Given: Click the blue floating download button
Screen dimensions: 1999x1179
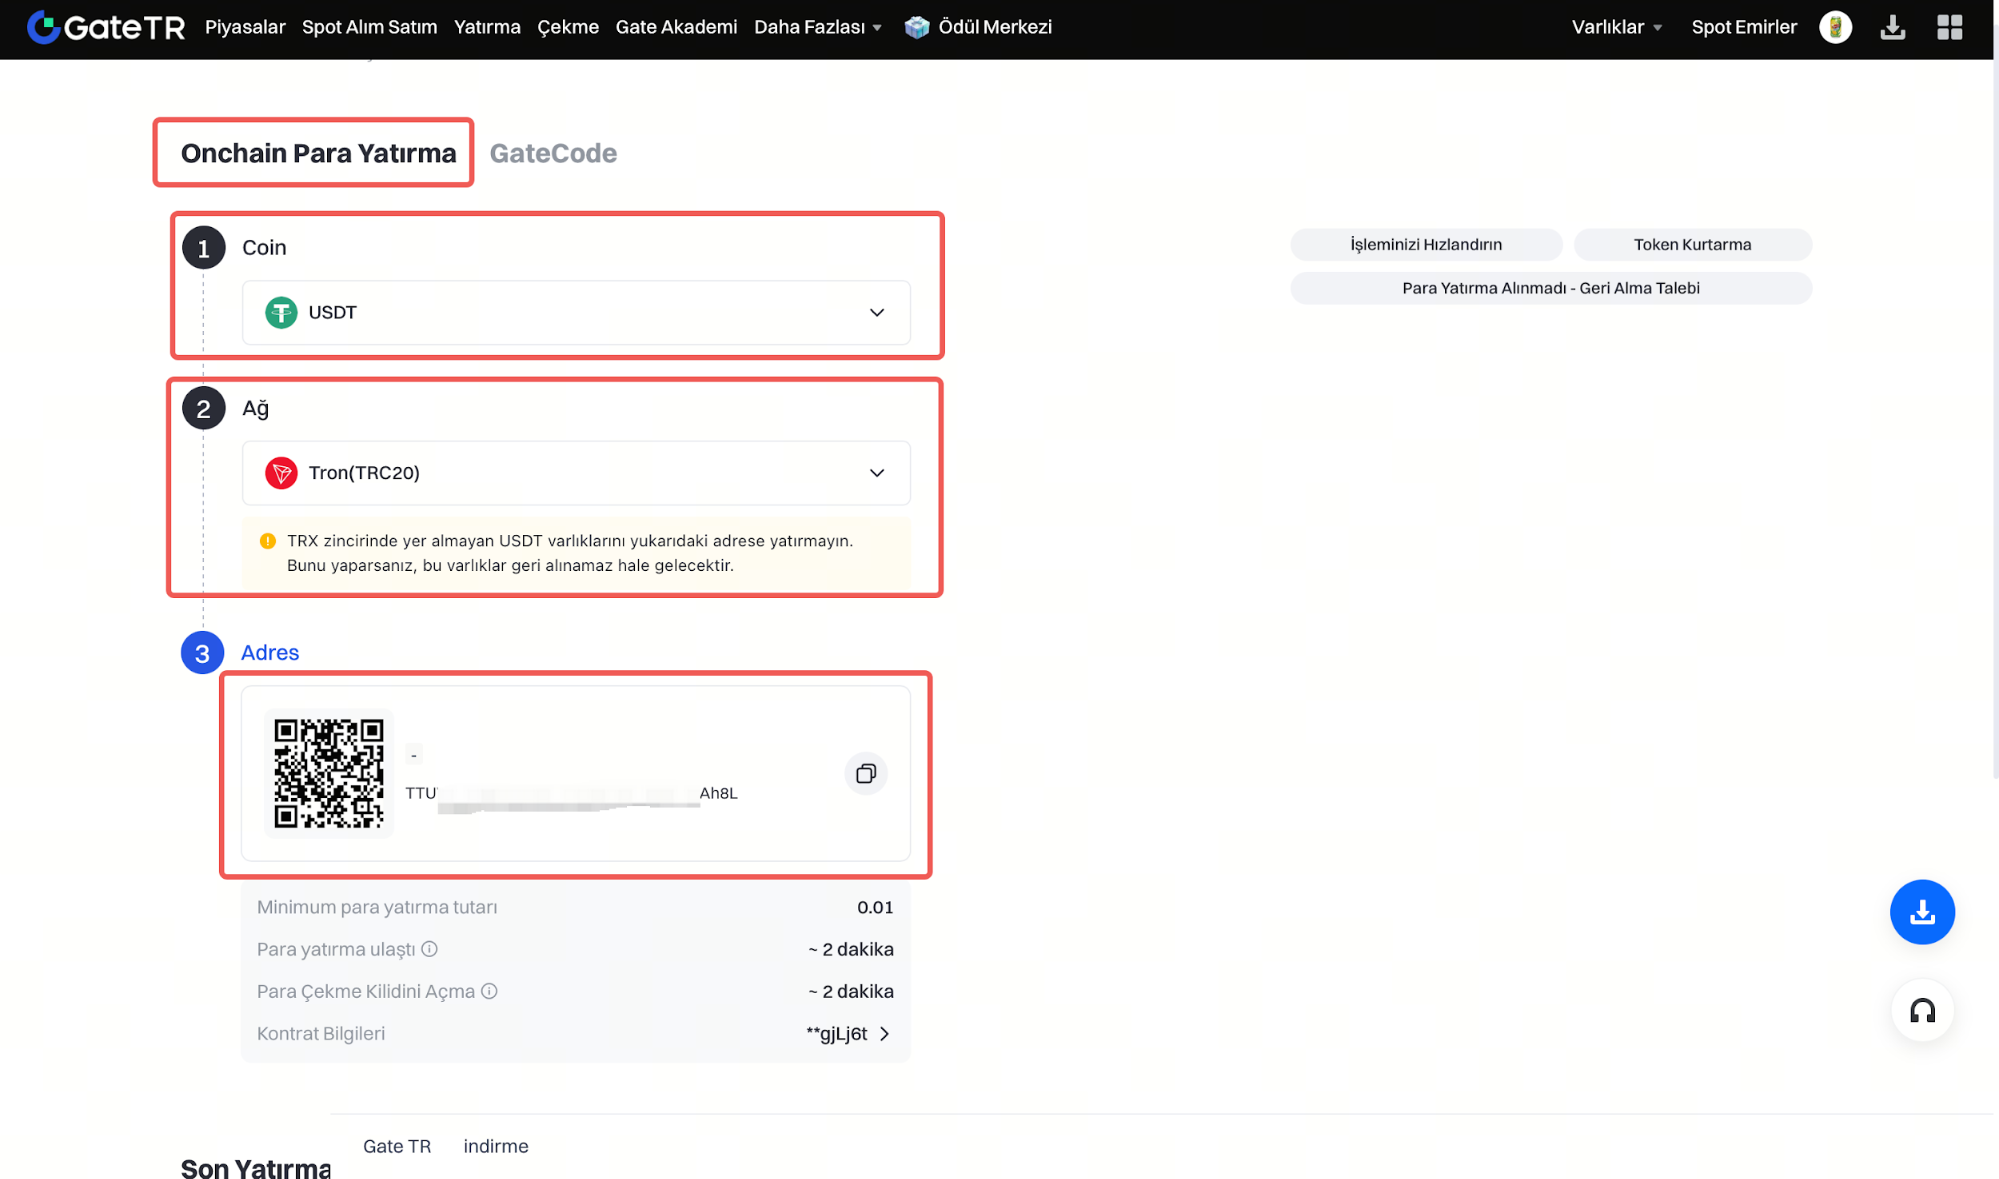Looking at the screenshot, I should pyautogui.click(x=1921, y=911).
